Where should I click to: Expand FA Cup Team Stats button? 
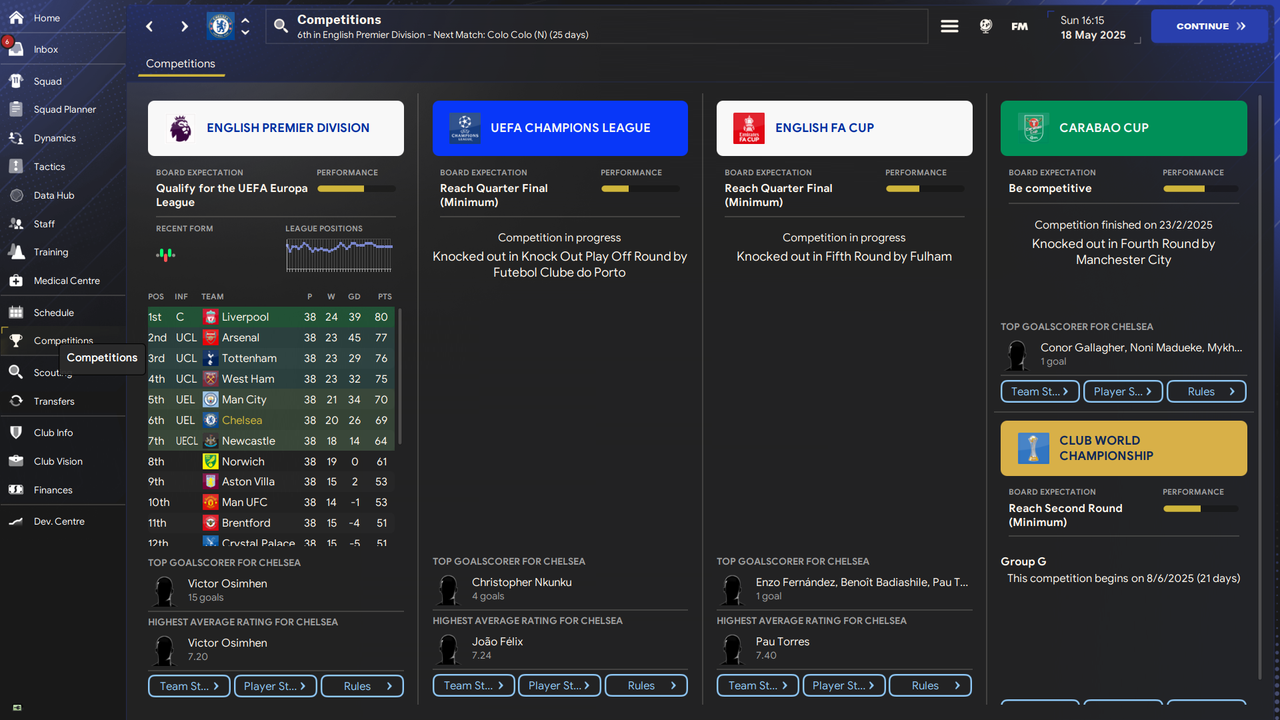(758, 685)
